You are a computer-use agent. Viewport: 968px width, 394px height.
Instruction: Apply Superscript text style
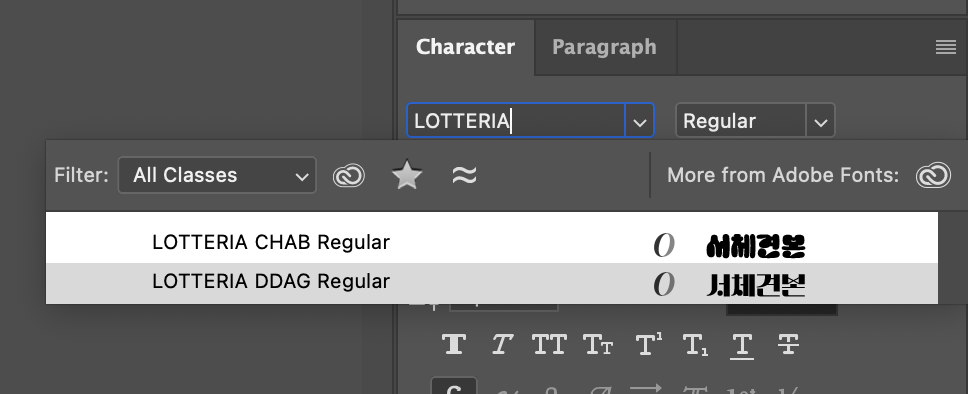648,345
